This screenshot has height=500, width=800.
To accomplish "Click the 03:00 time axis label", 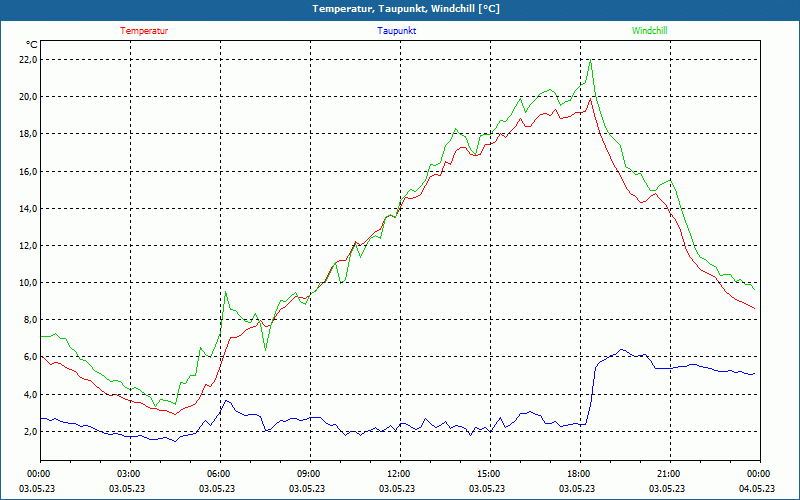I will [x=130, y=474].
